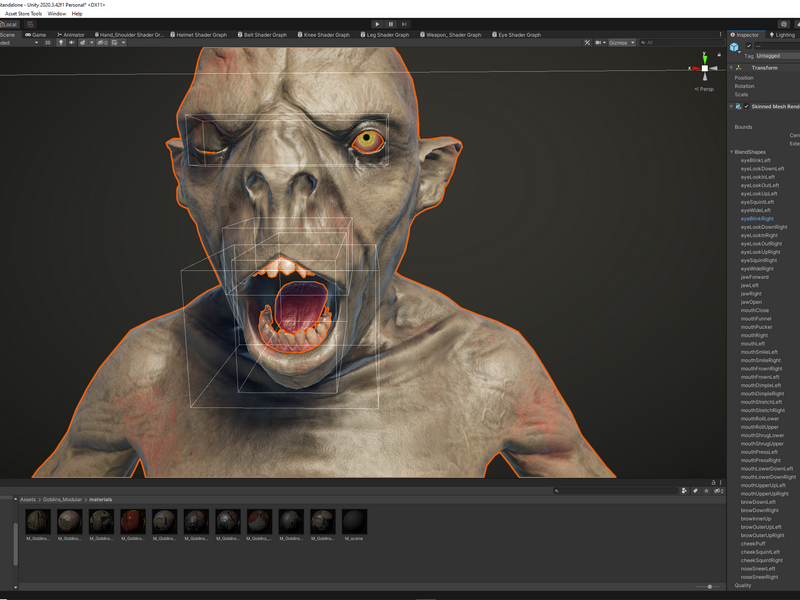Switch to the Game tab
This screenshot has width=800, height=600.
point(35,35)
